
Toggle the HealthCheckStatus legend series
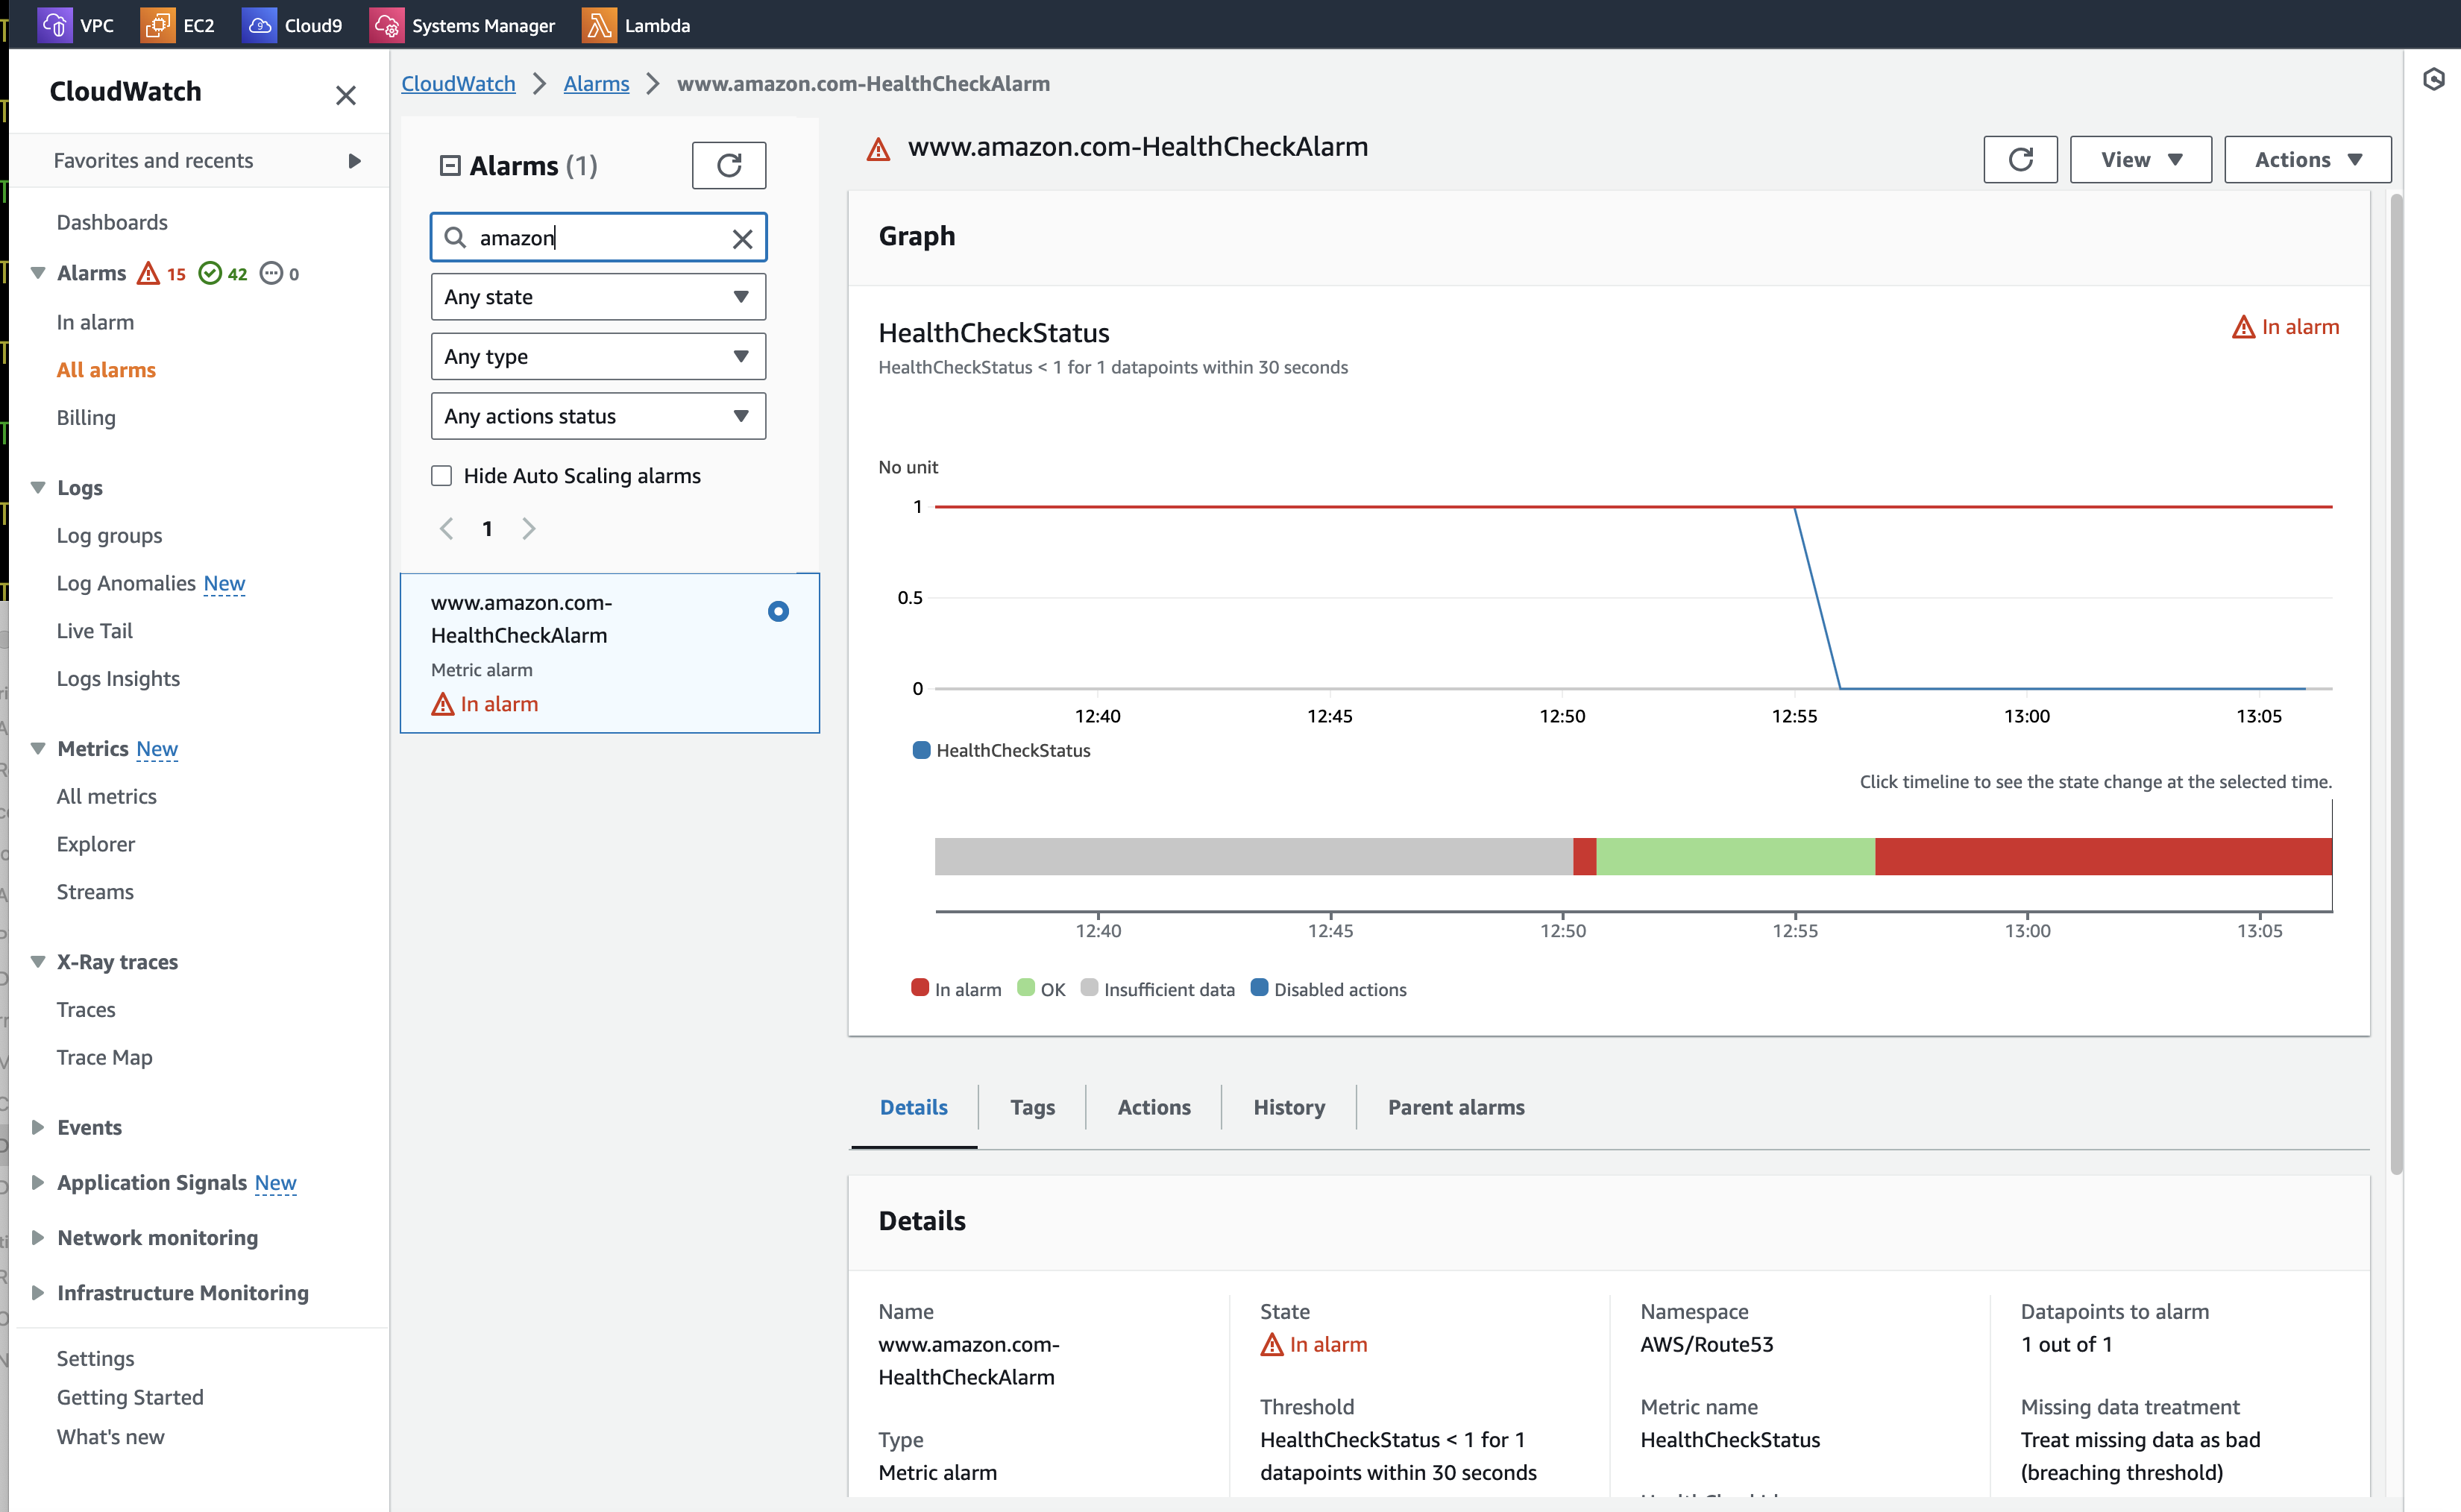[1001, 750]
